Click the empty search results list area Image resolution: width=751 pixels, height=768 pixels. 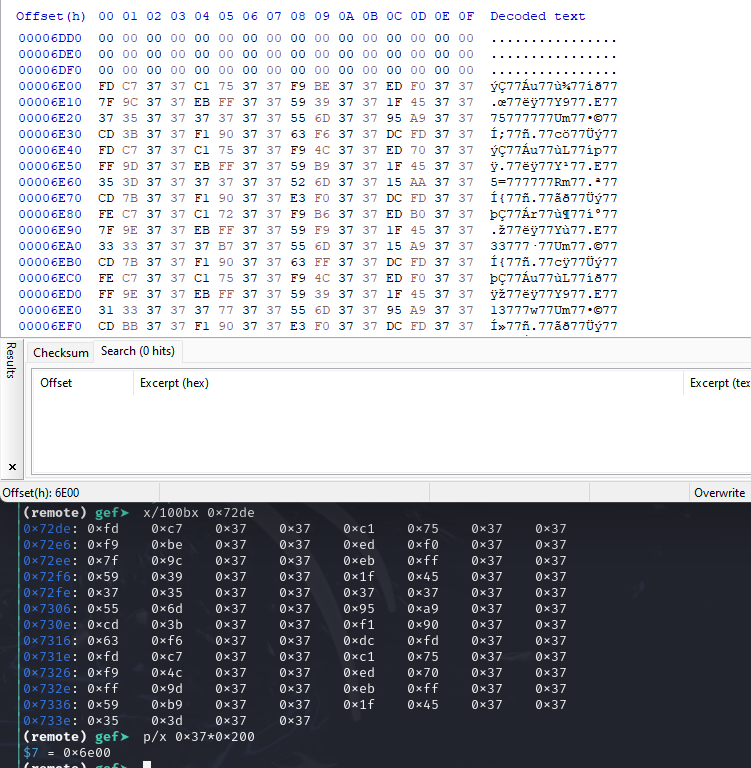tap(391, 433)
